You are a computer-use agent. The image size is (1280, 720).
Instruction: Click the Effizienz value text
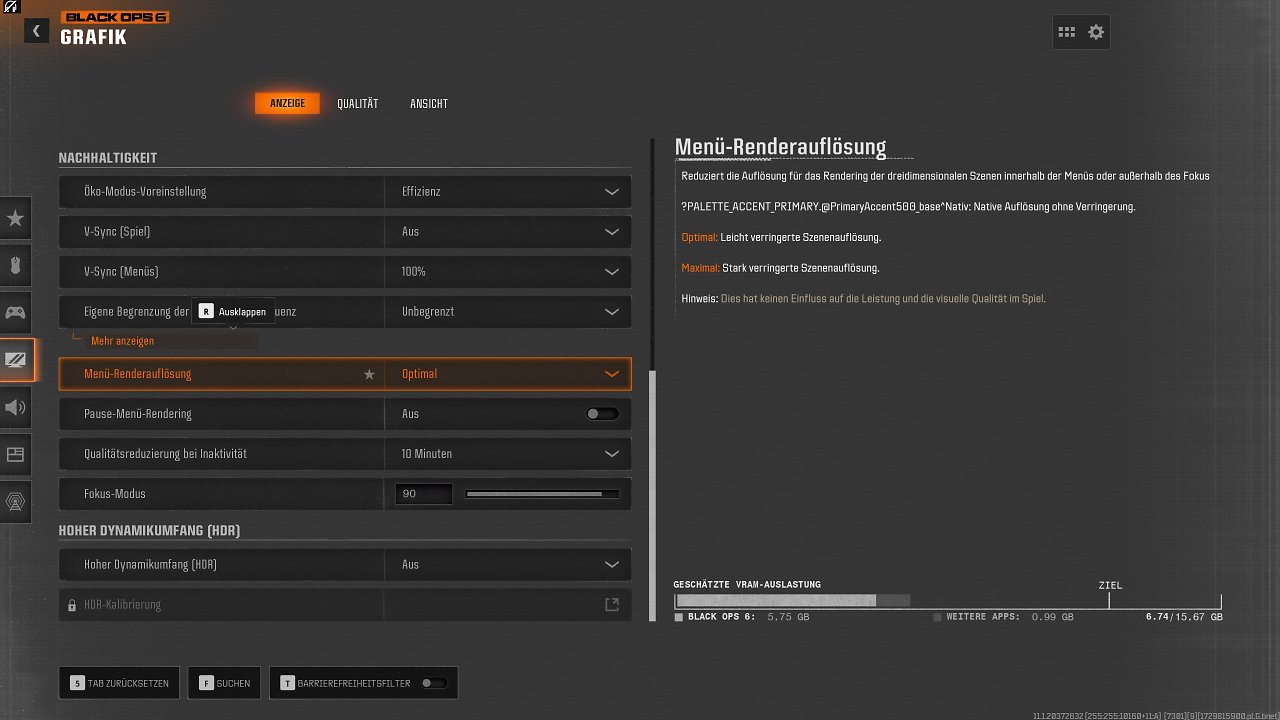click(x=421, y=191)
